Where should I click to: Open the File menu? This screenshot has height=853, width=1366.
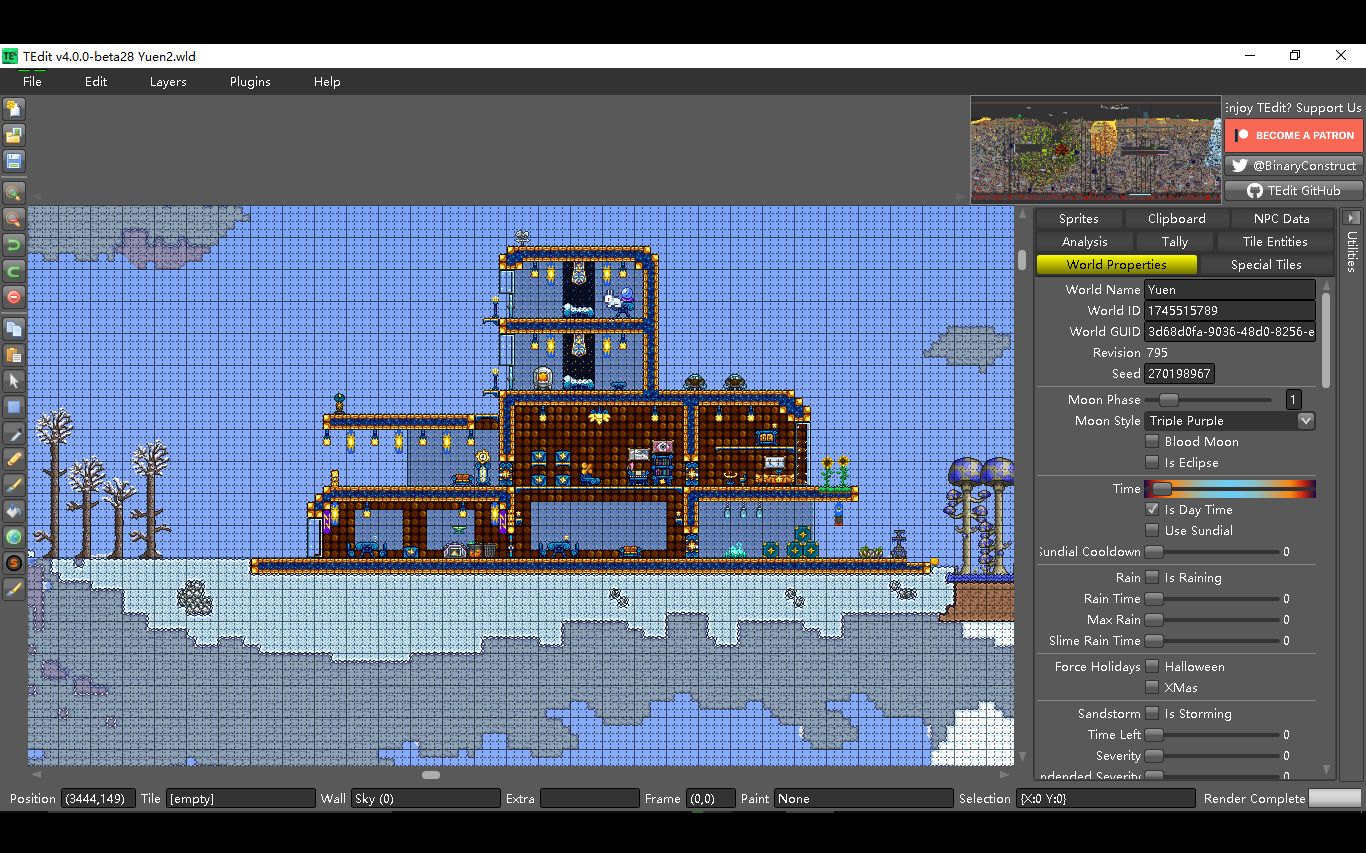coord(32,82)
